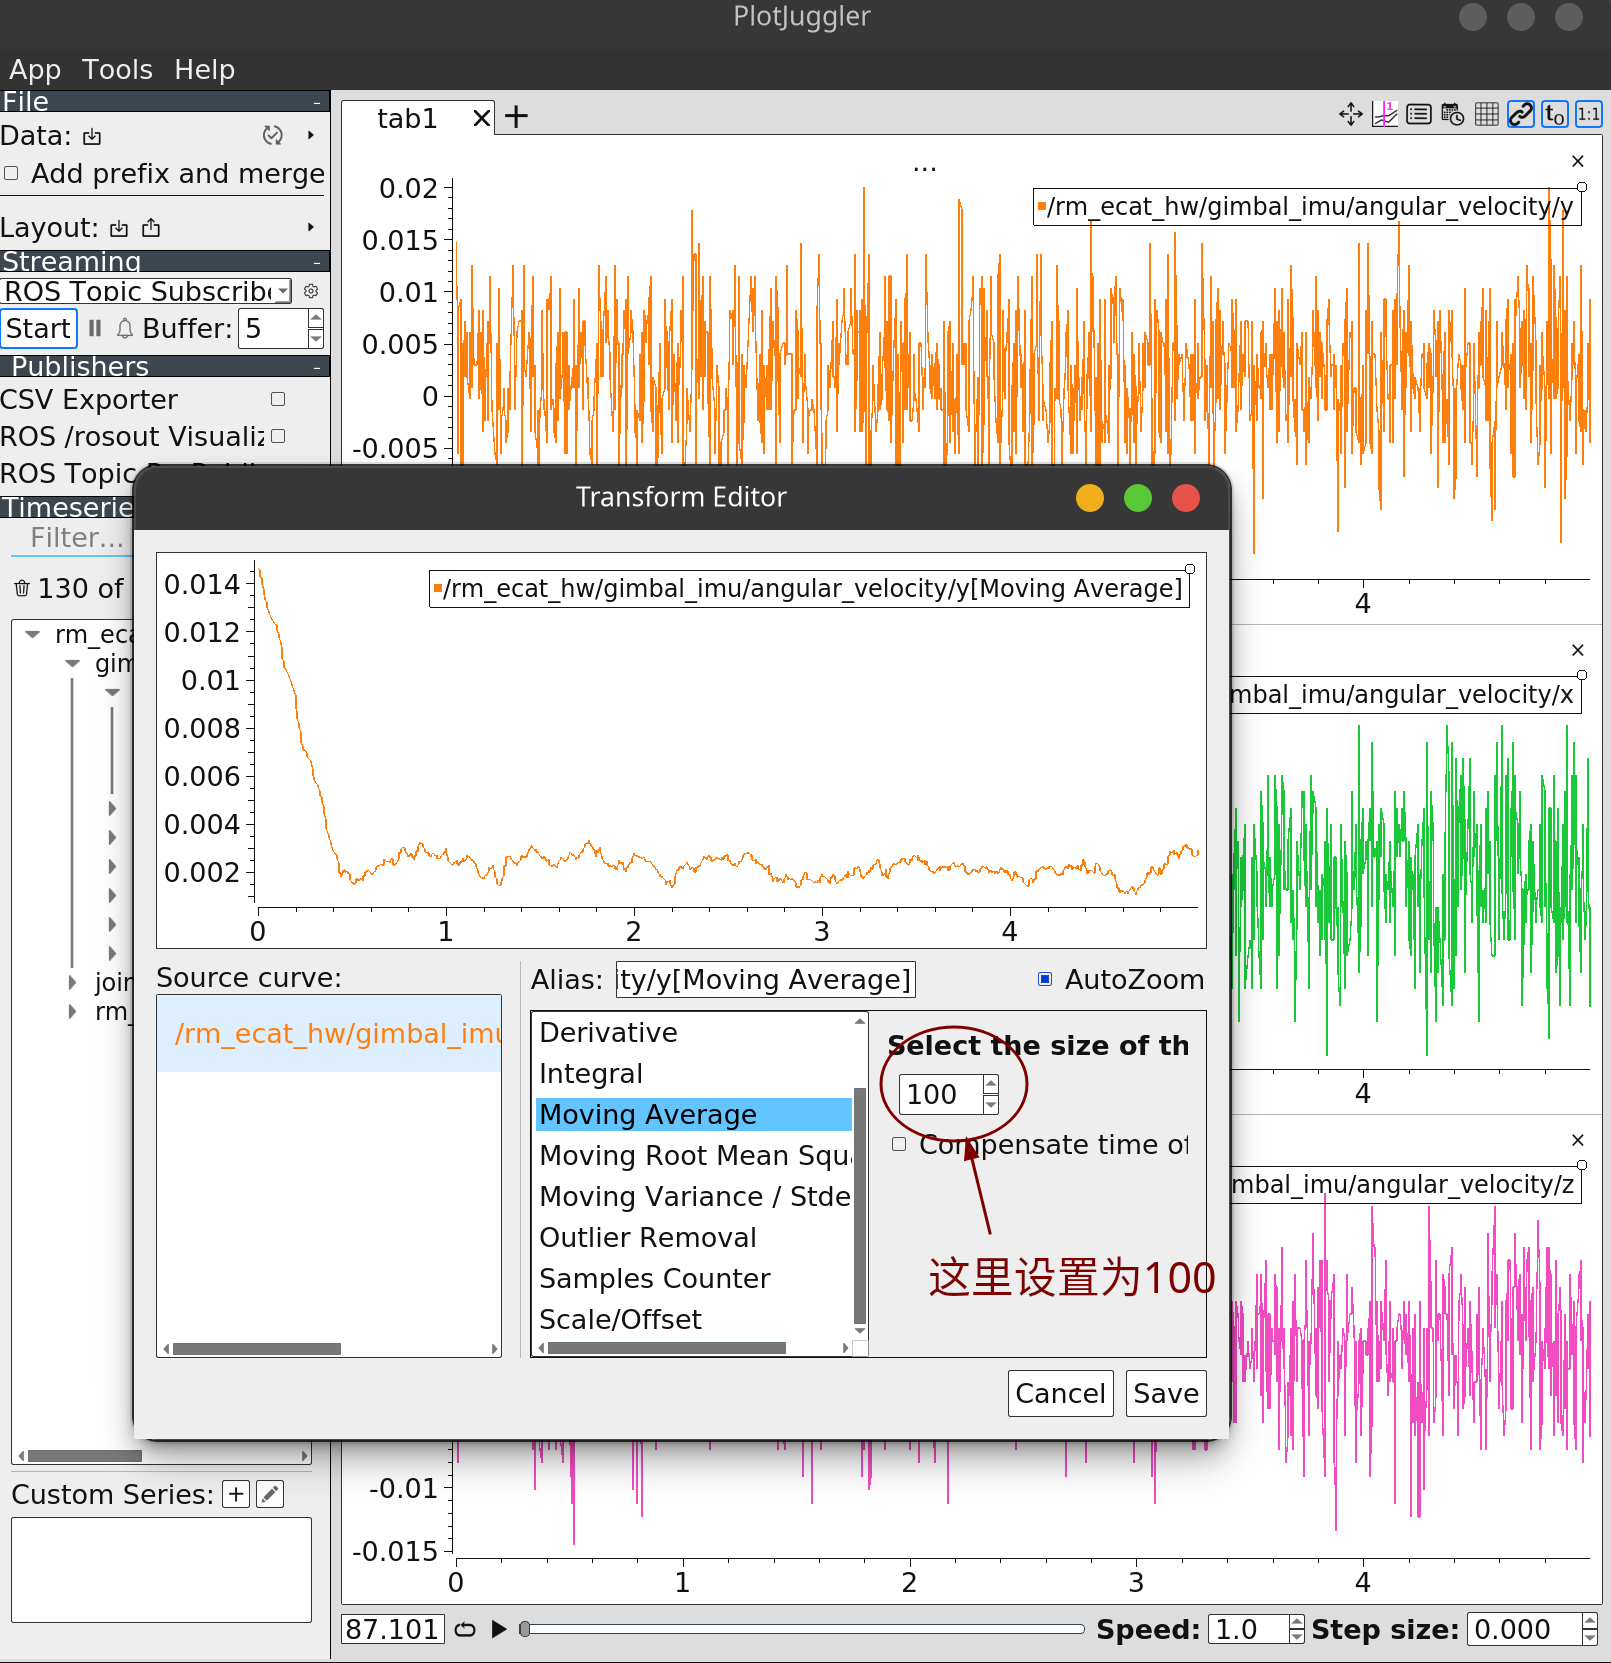This screenshot has width=1611, height=1663.
Task: Select Scale/Offset transform
Action: click(694, 1319)
